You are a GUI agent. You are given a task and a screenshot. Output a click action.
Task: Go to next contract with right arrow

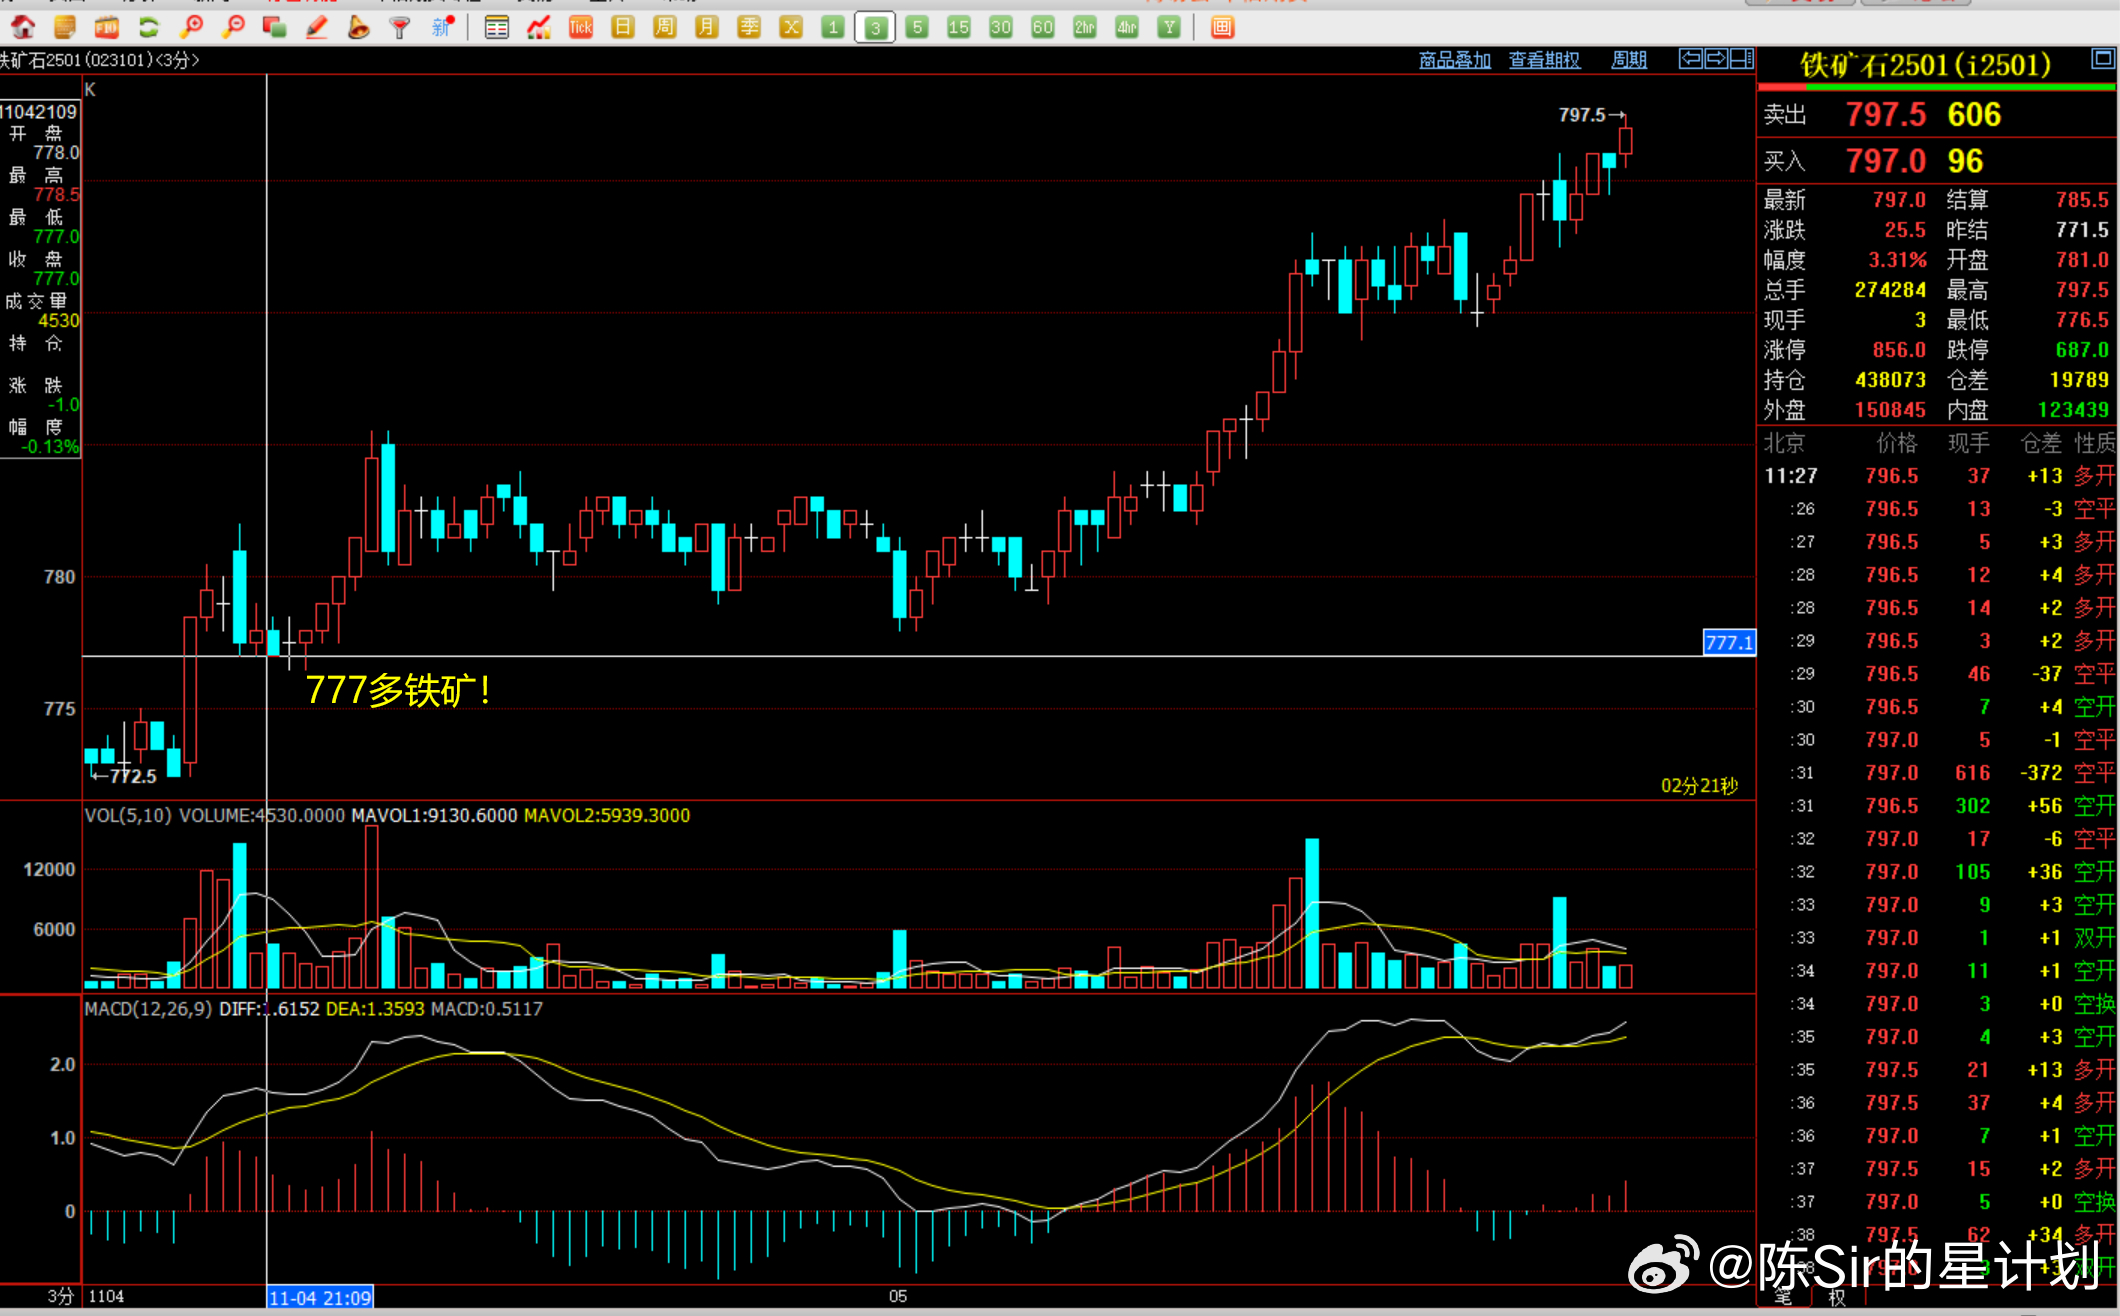pos(1716,59)
